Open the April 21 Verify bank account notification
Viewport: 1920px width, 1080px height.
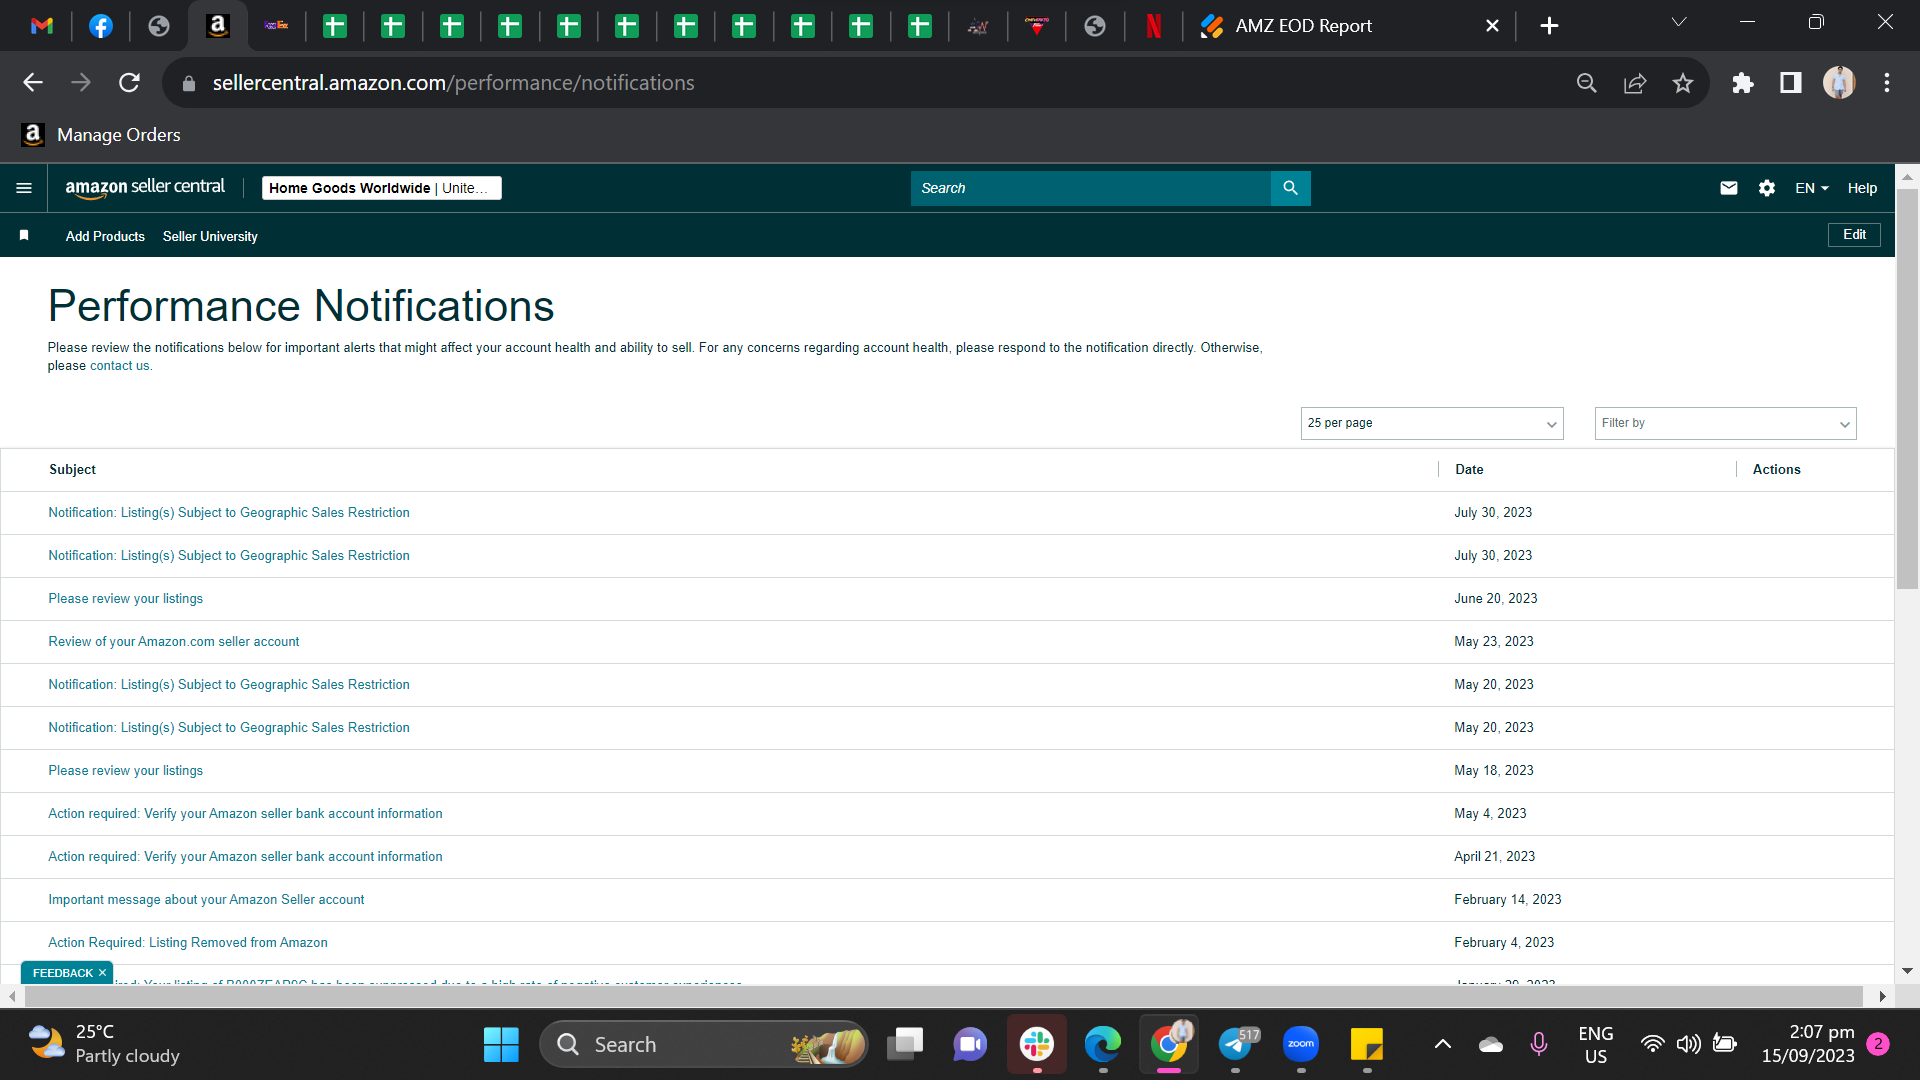click(x=245, y=856)
